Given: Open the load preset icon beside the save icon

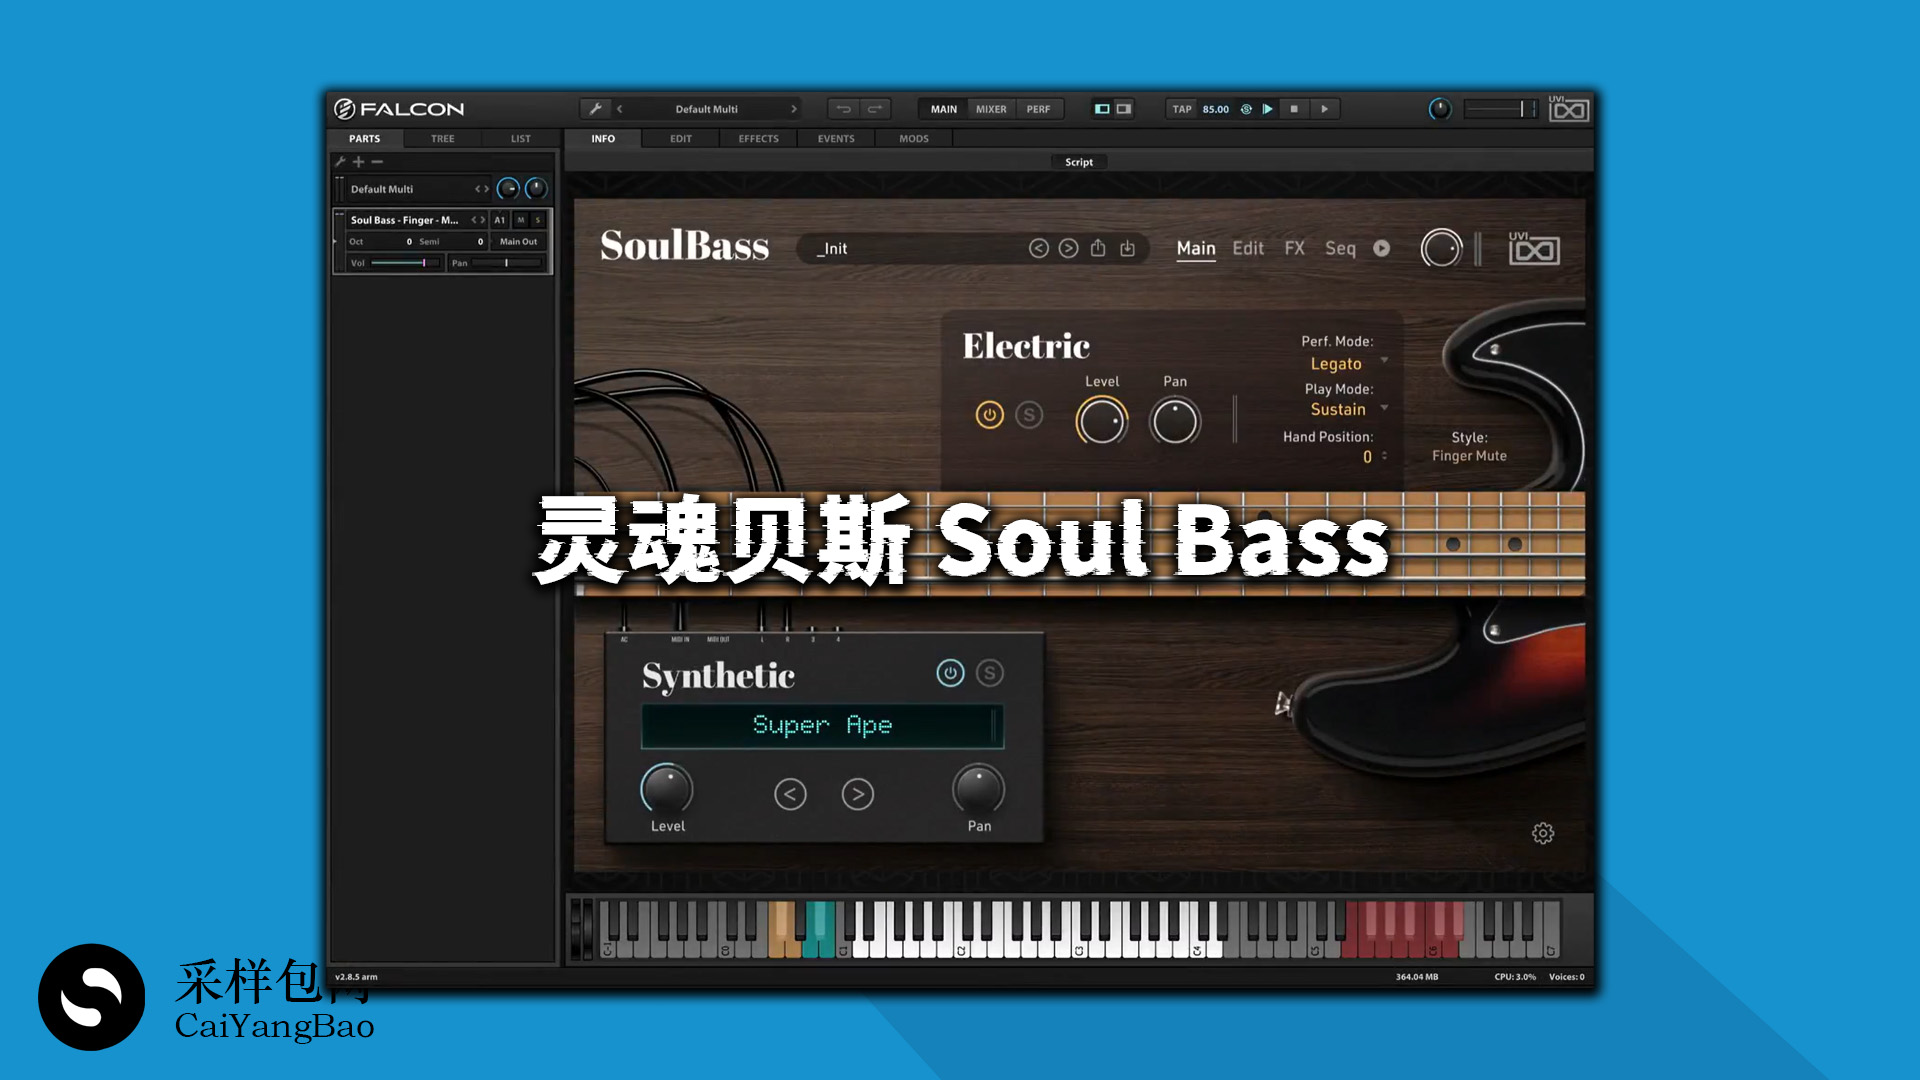Looking at the screenshot, I should pos(1127,248).
